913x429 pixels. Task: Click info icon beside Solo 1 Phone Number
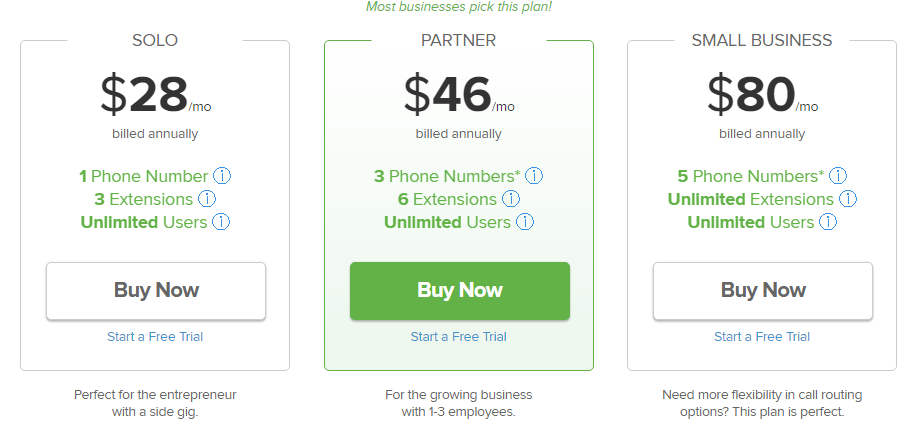click(x=222, y=176)
